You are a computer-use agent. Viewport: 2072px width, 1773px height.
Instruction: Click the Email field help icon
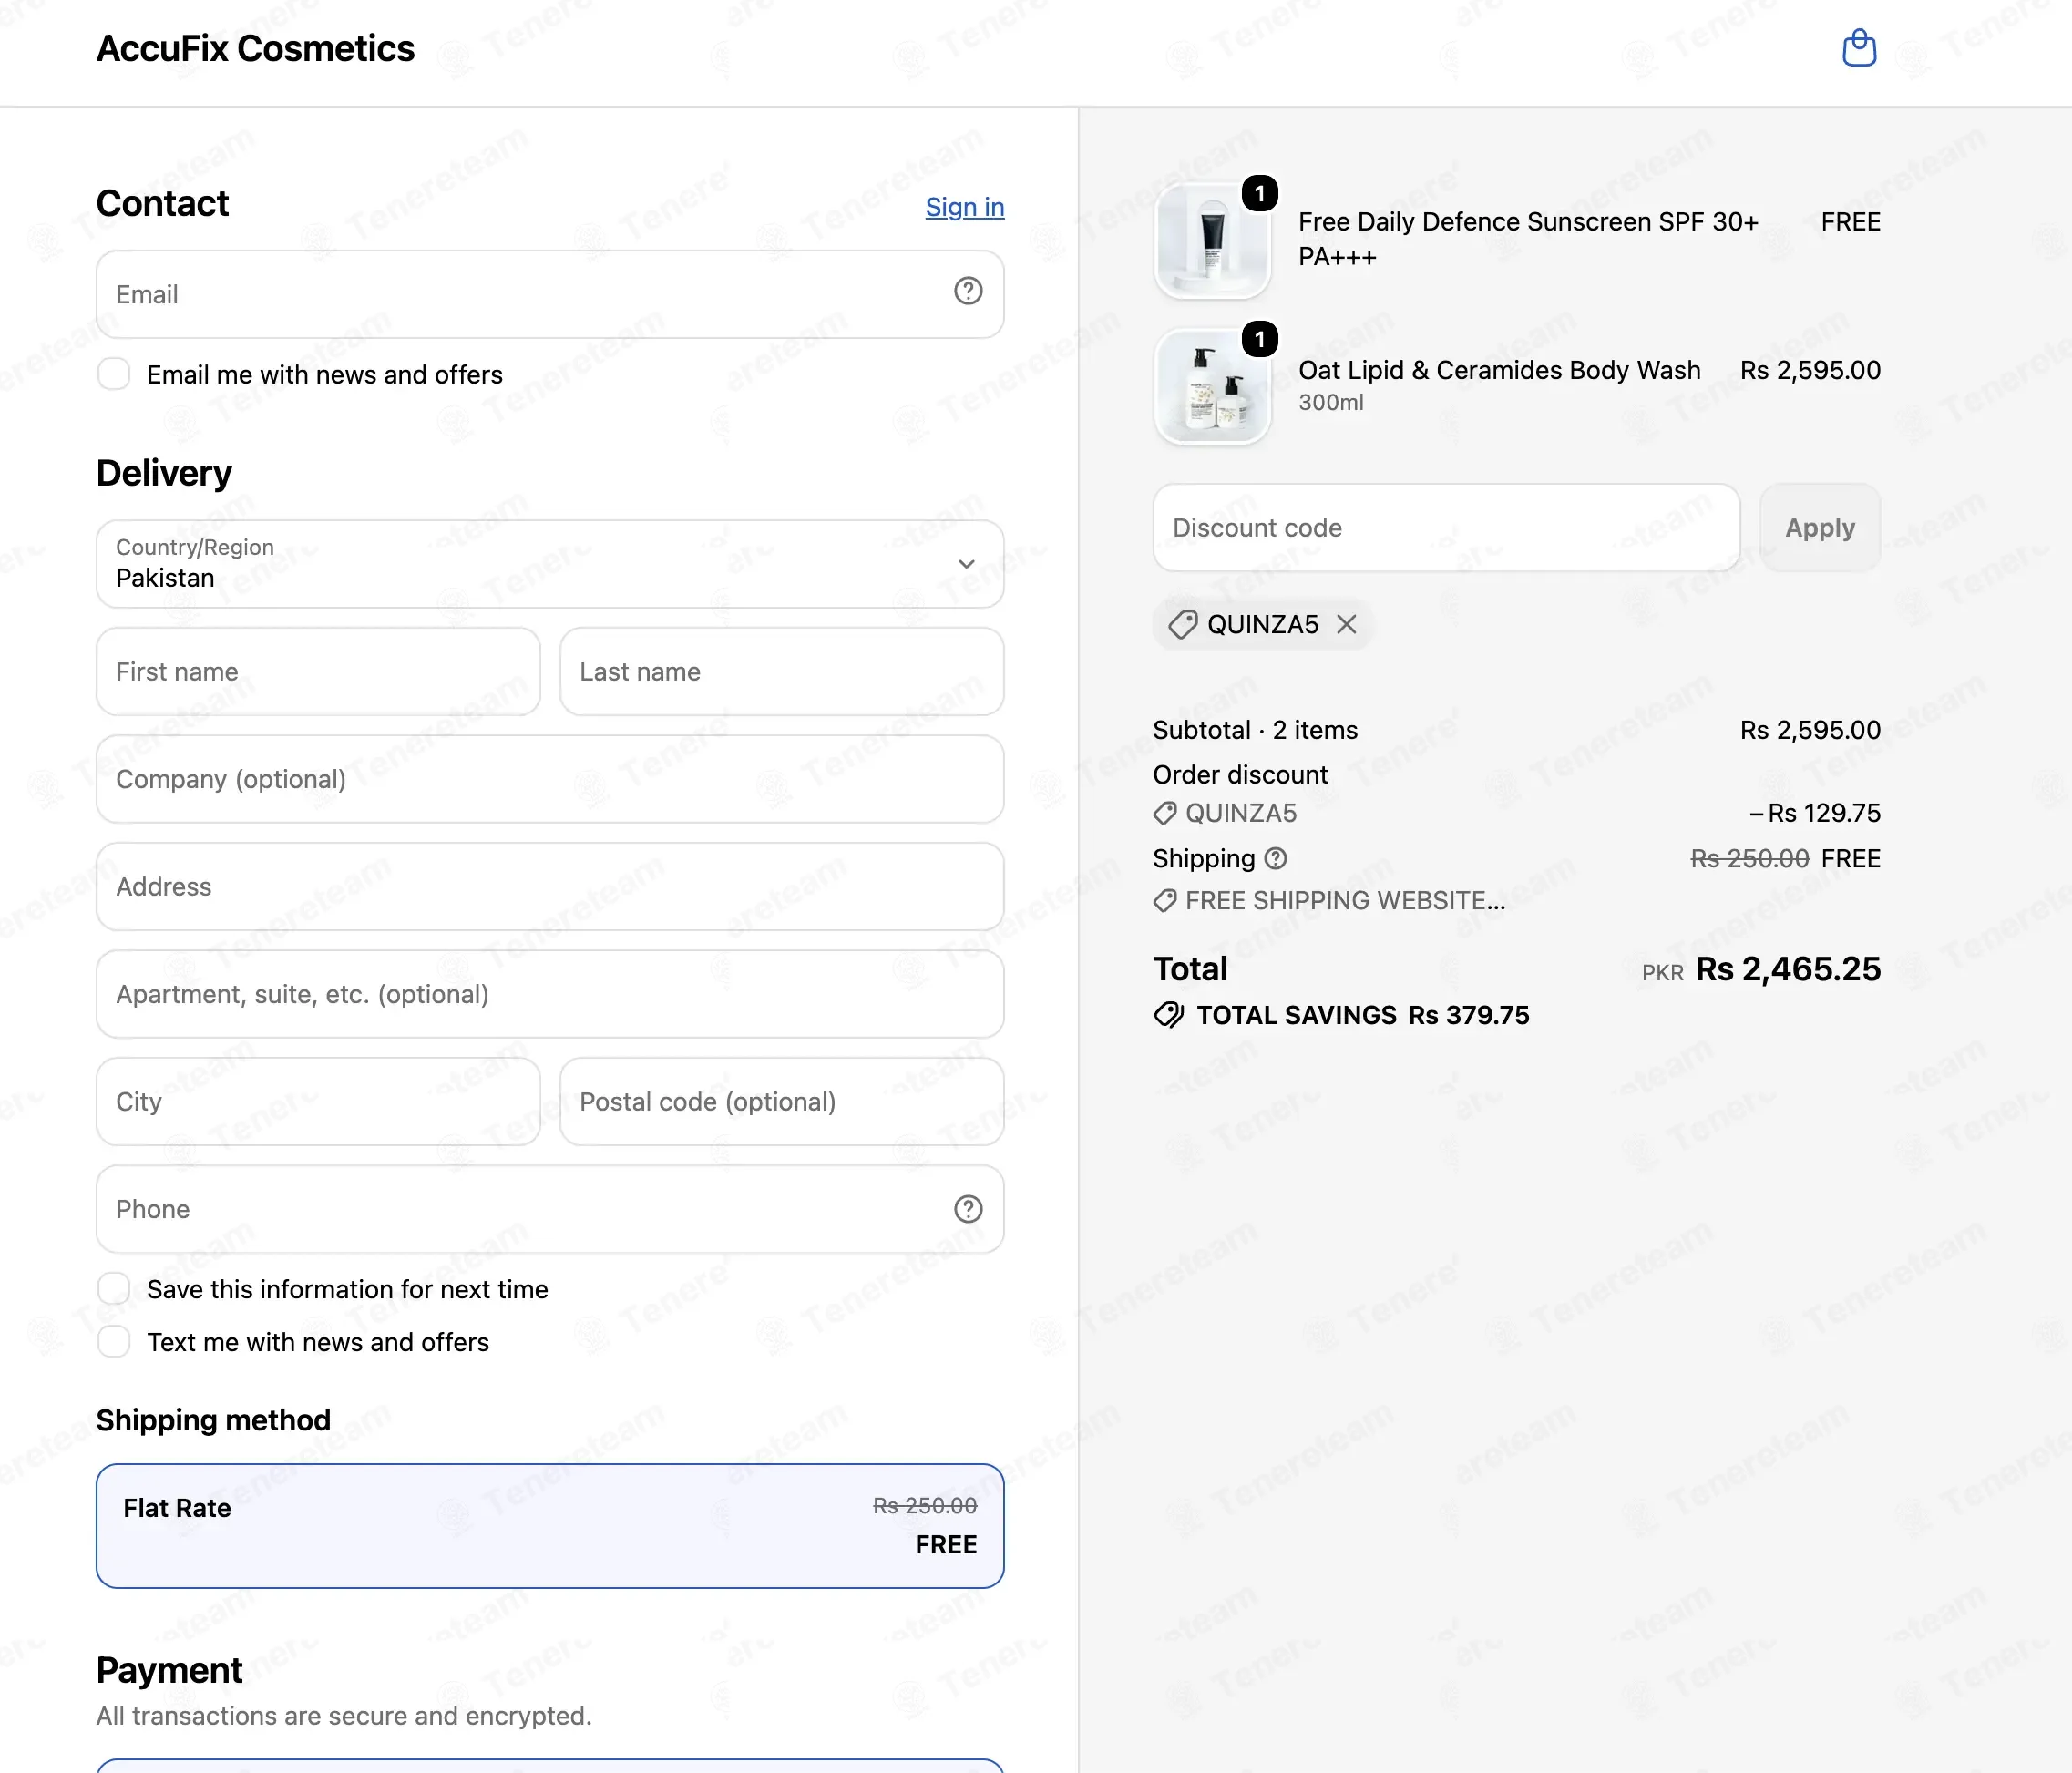click(967, 291)
